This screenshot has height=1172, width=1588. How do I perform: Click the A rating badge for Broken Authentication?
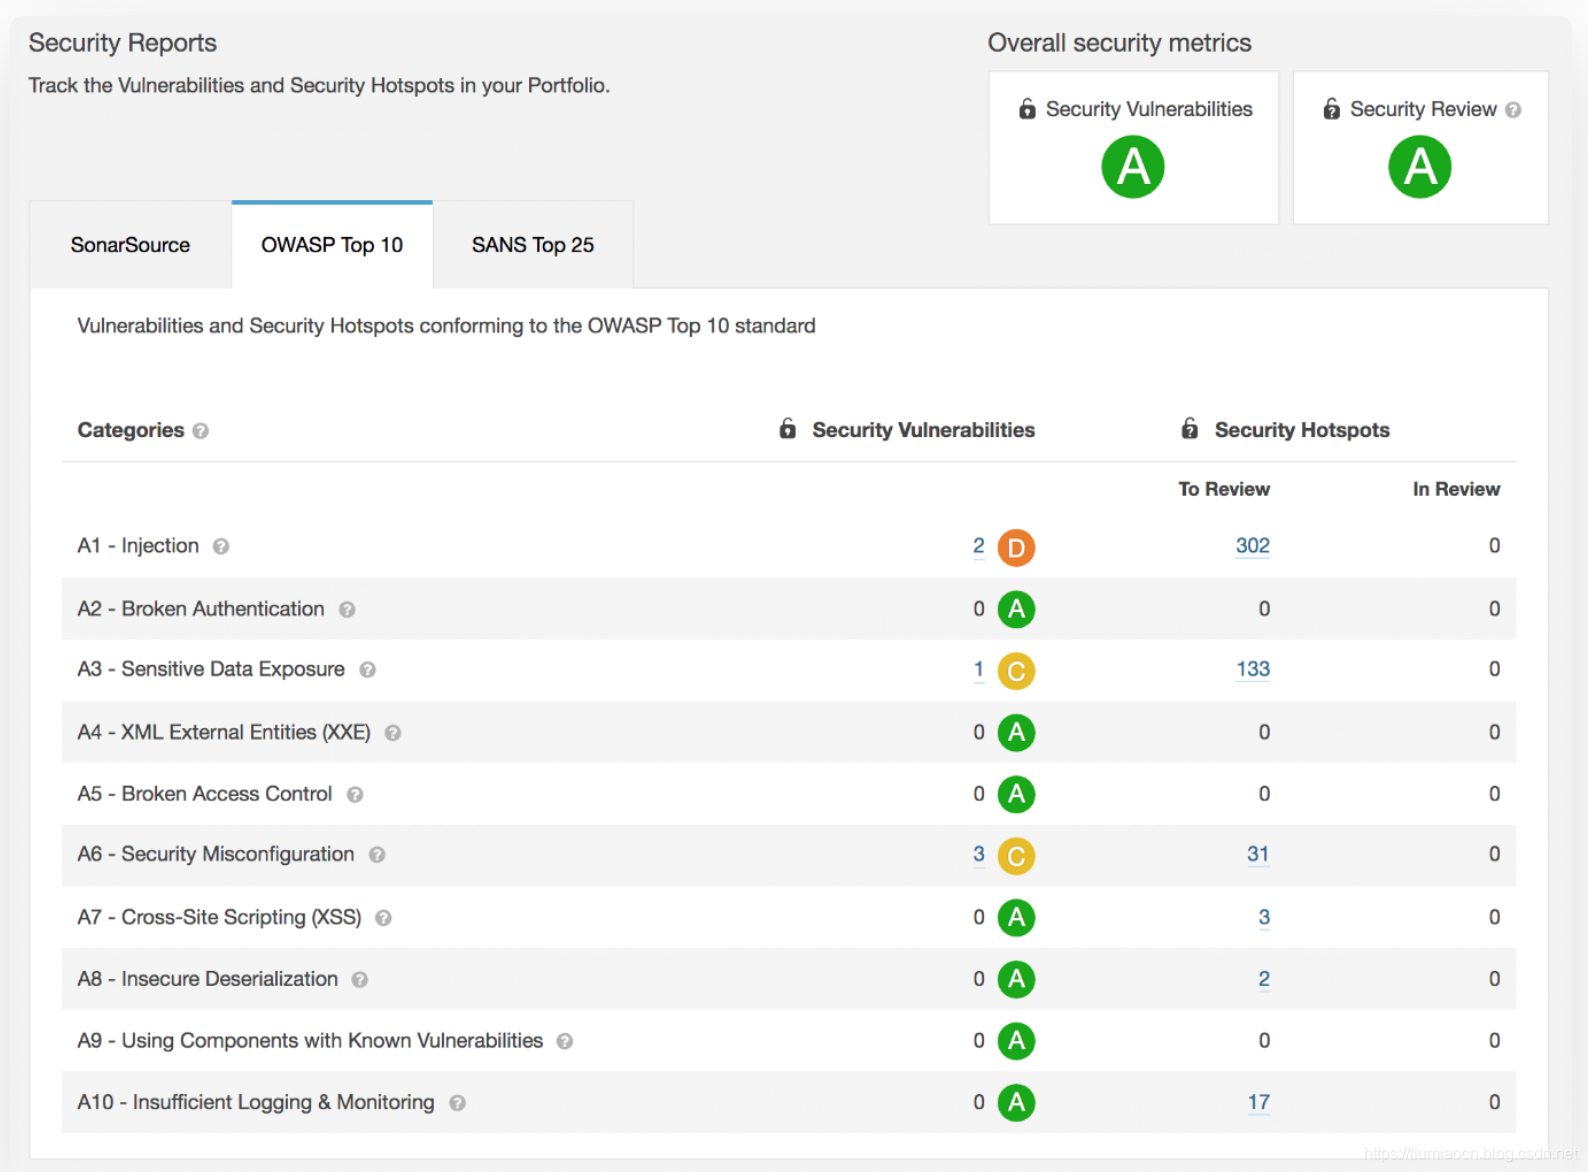1016,609
